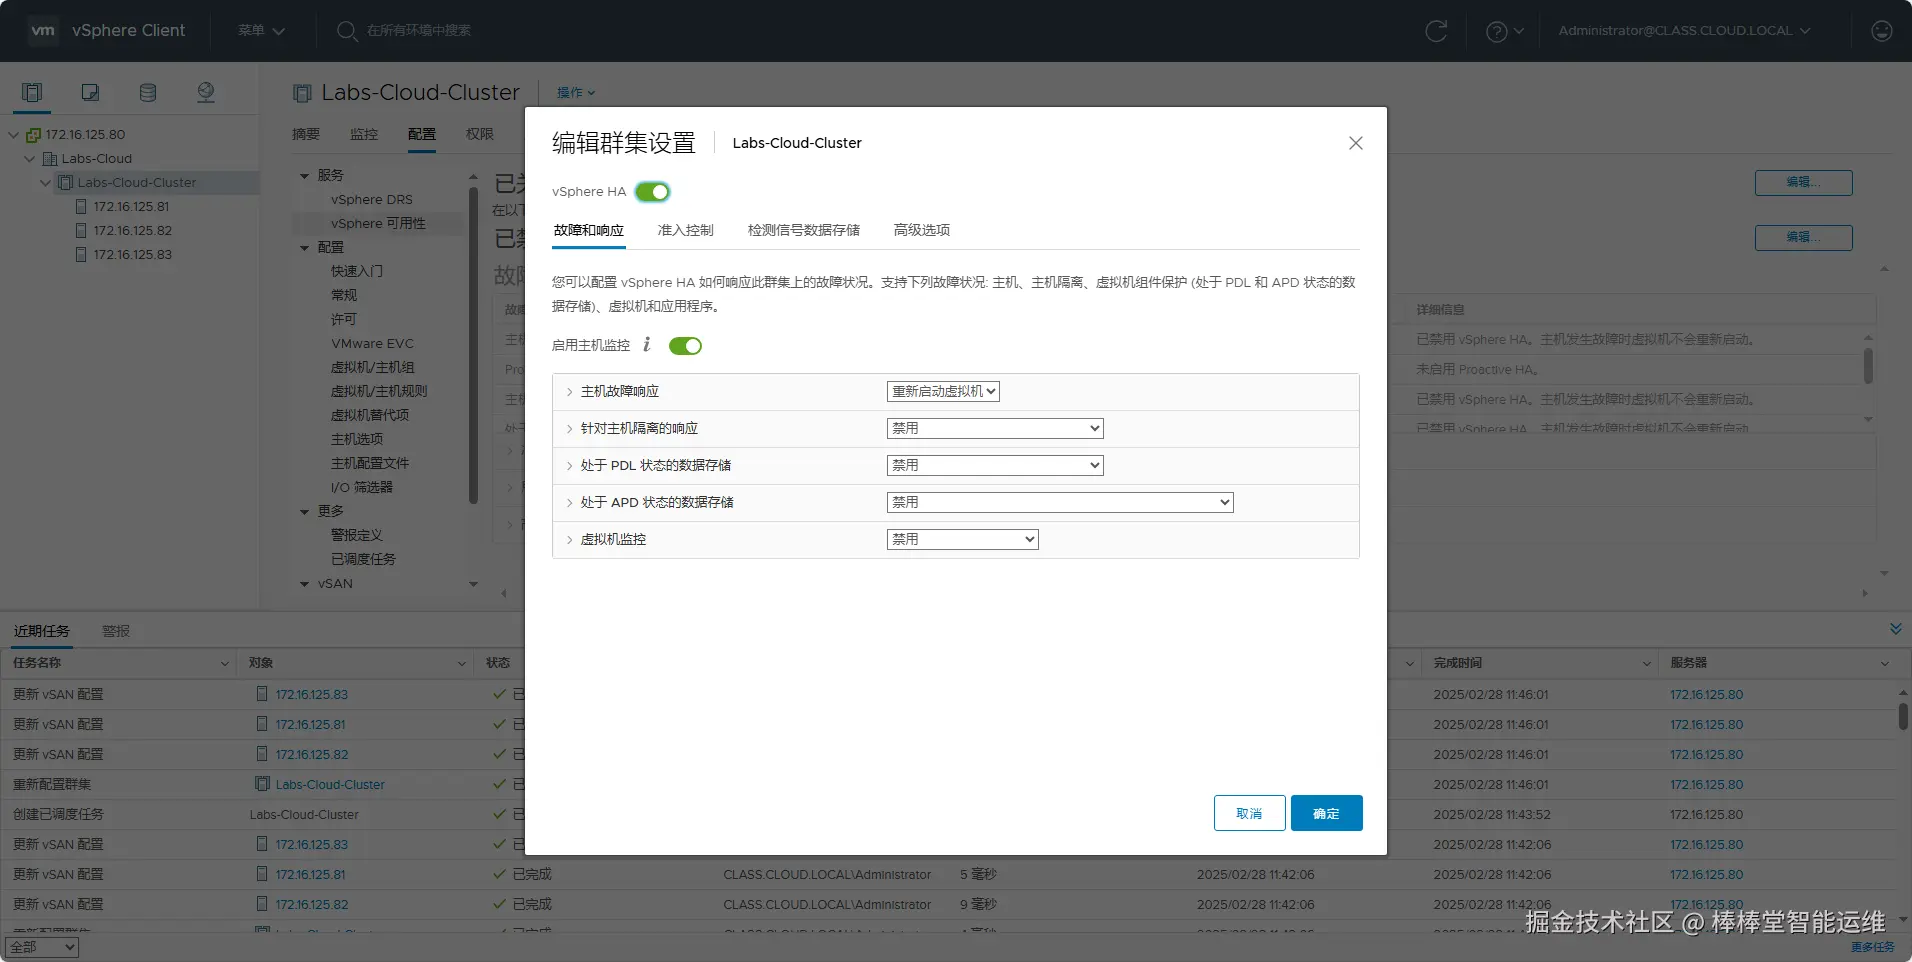Click the recent tasks vertical scrollbar

(1903, 717)
